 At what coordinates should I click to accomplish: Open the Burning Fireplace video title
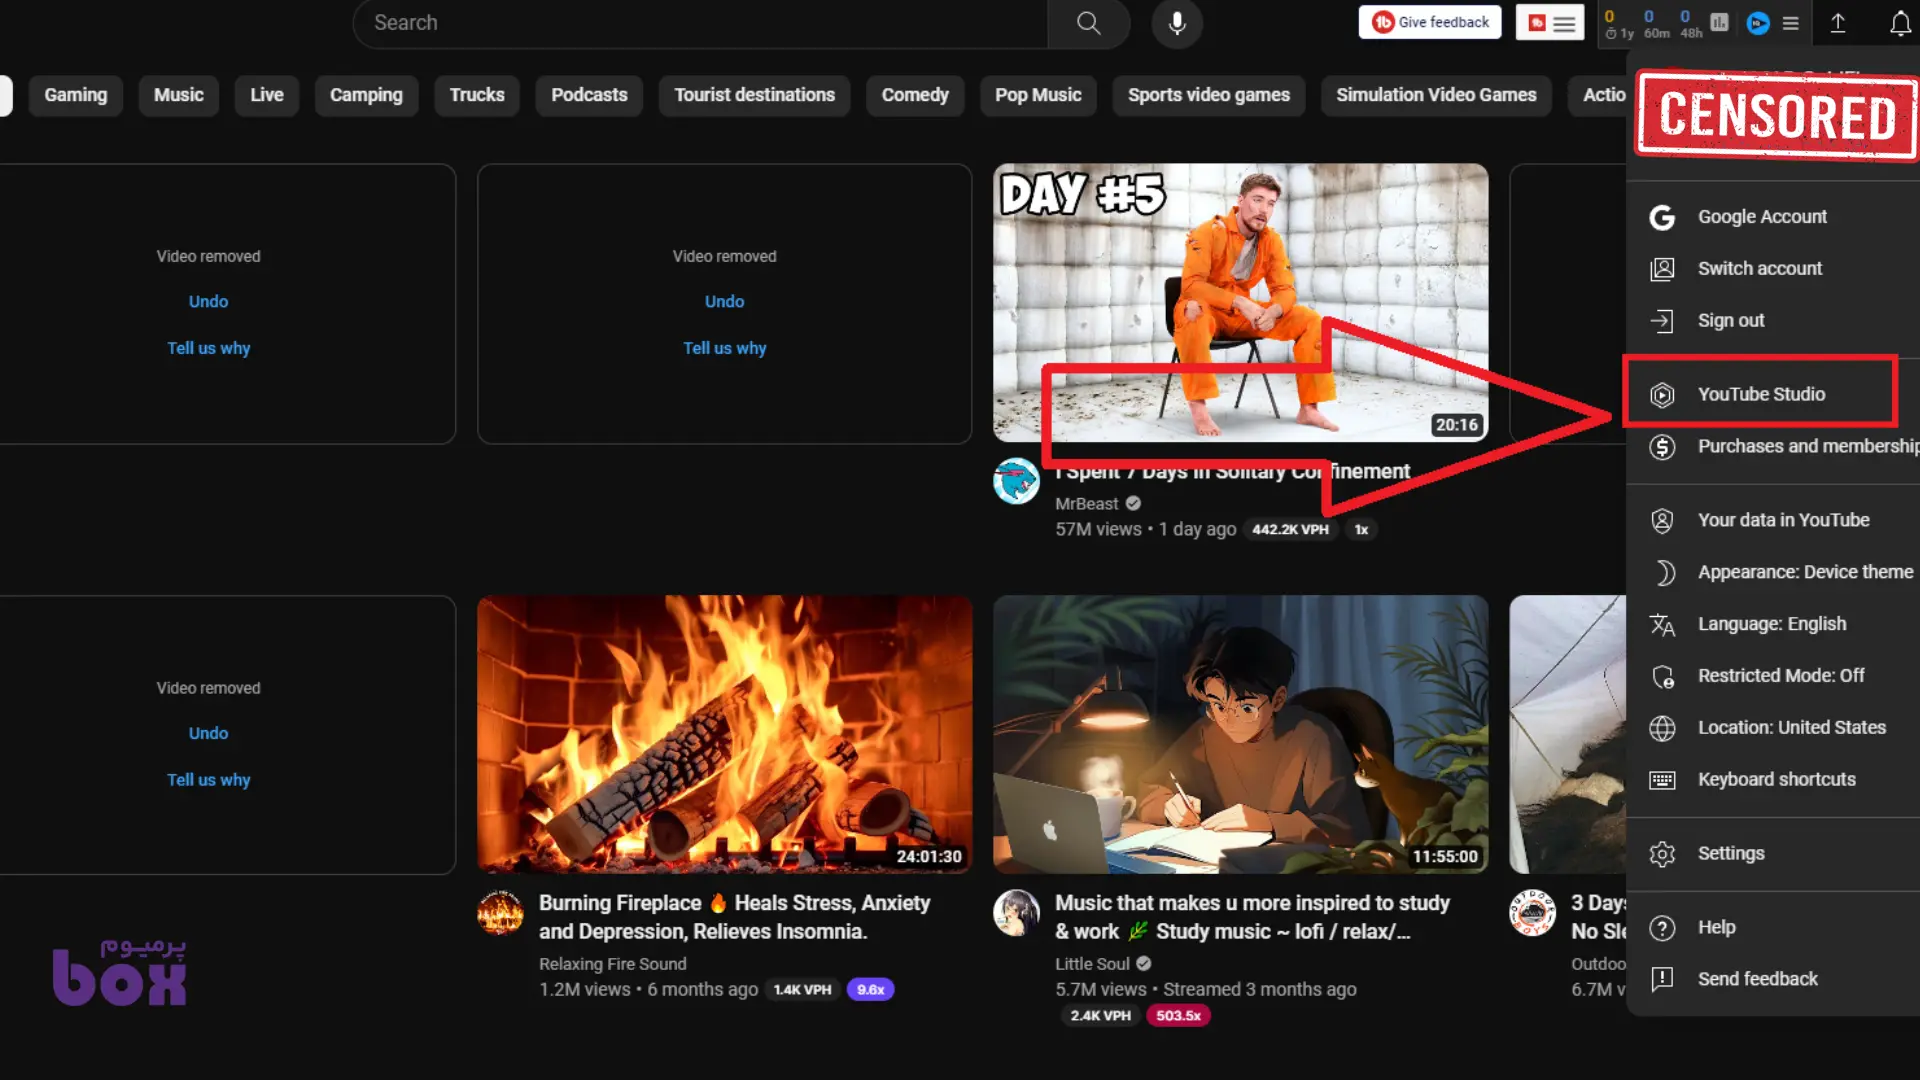pyautogui.click(x=735, y=917)
